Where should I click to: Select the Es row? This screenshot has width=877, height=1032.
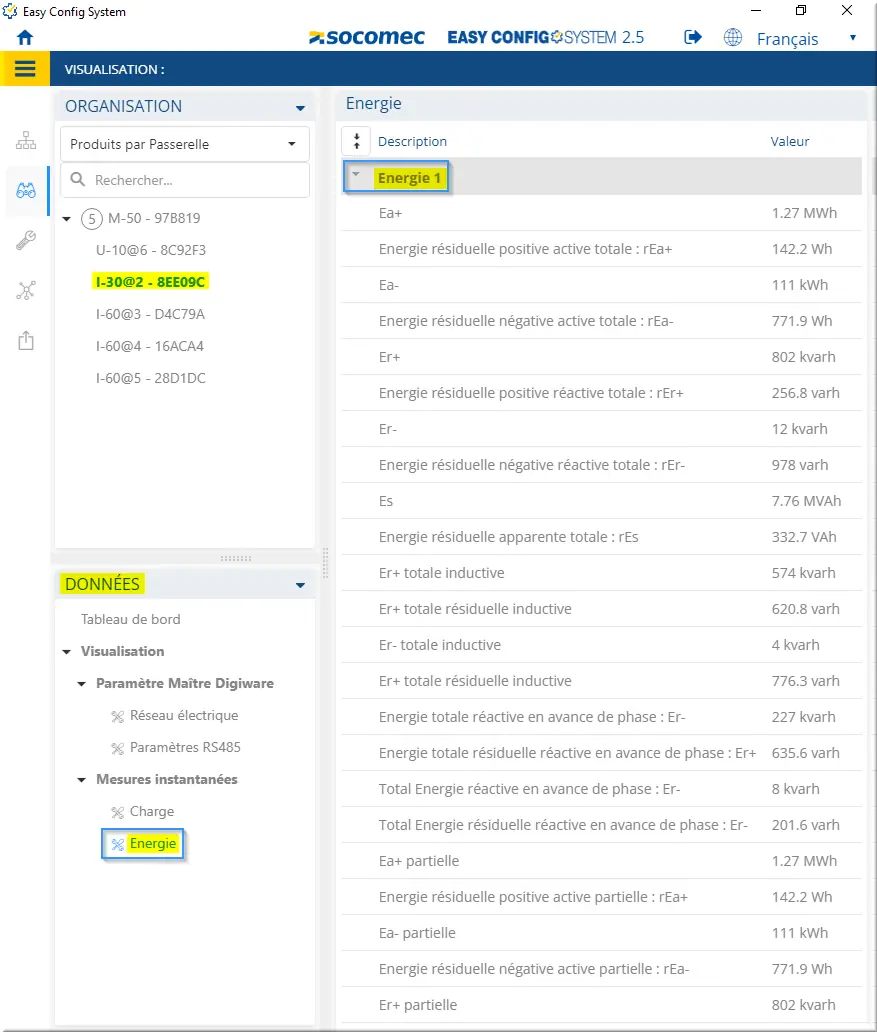tap(601, 502)
